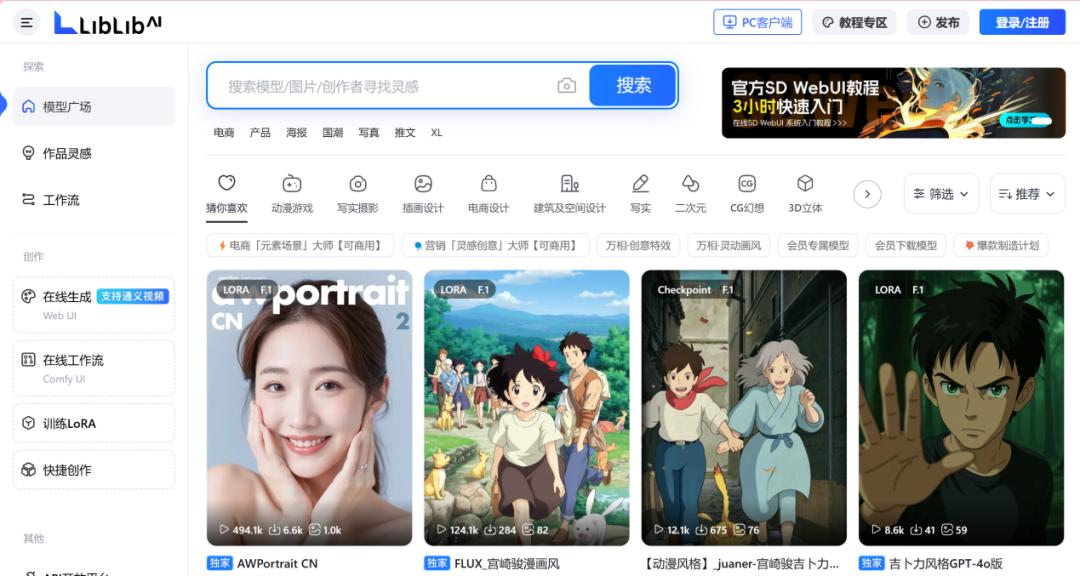Expand more categories with the right arrow
This screenshot has height=576, width=1080.
click(866, 194)
